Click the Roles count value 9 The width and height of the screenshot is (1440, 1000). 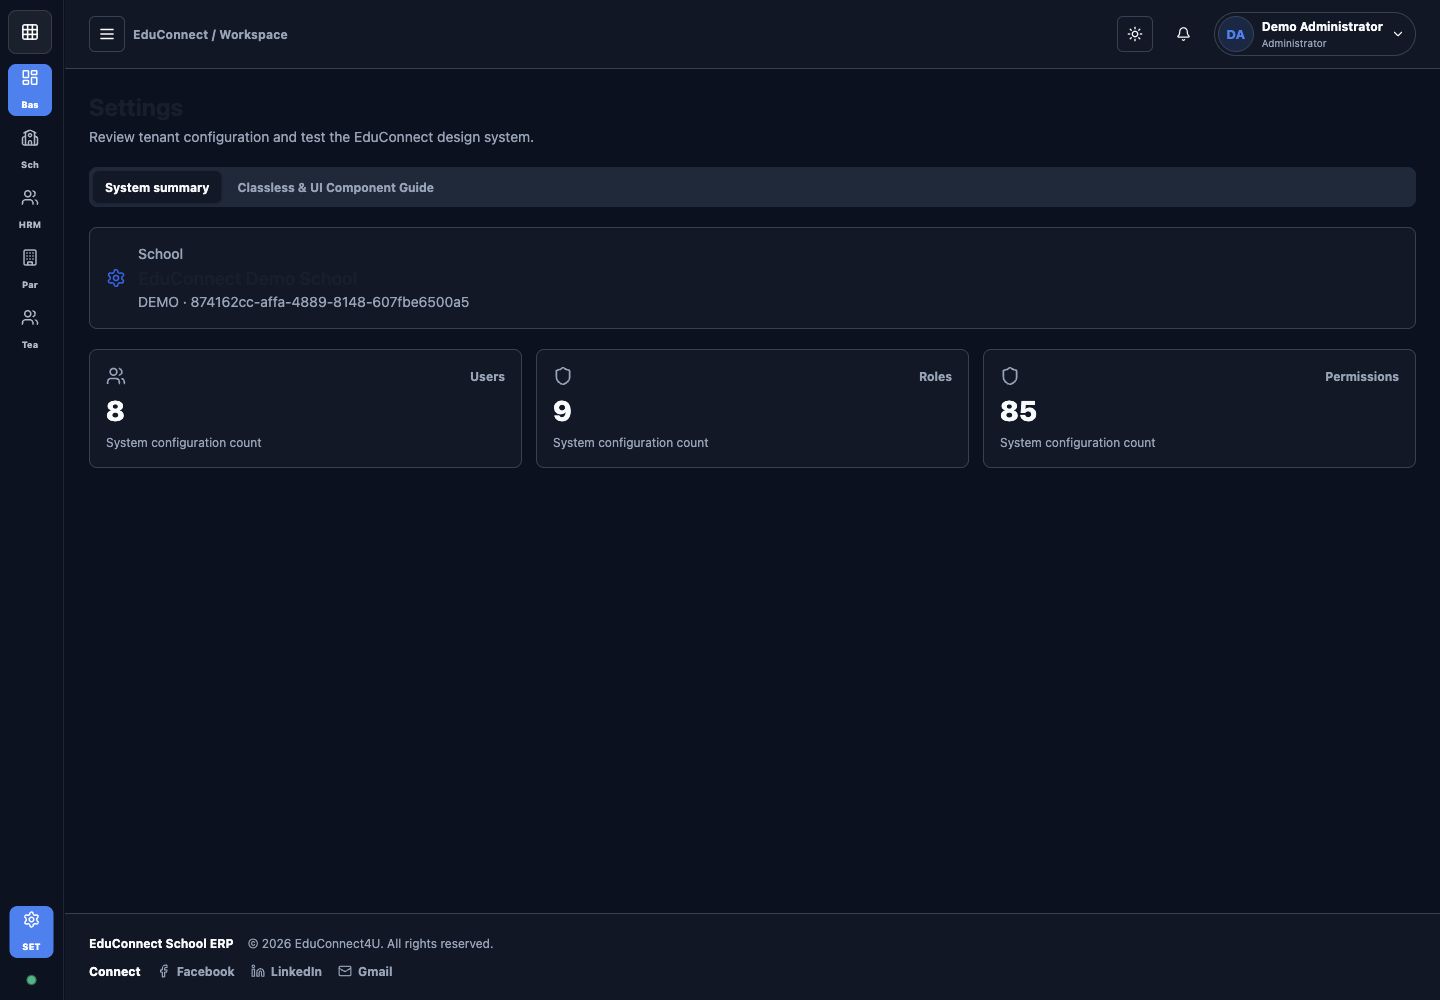click(x=562, y=411)
